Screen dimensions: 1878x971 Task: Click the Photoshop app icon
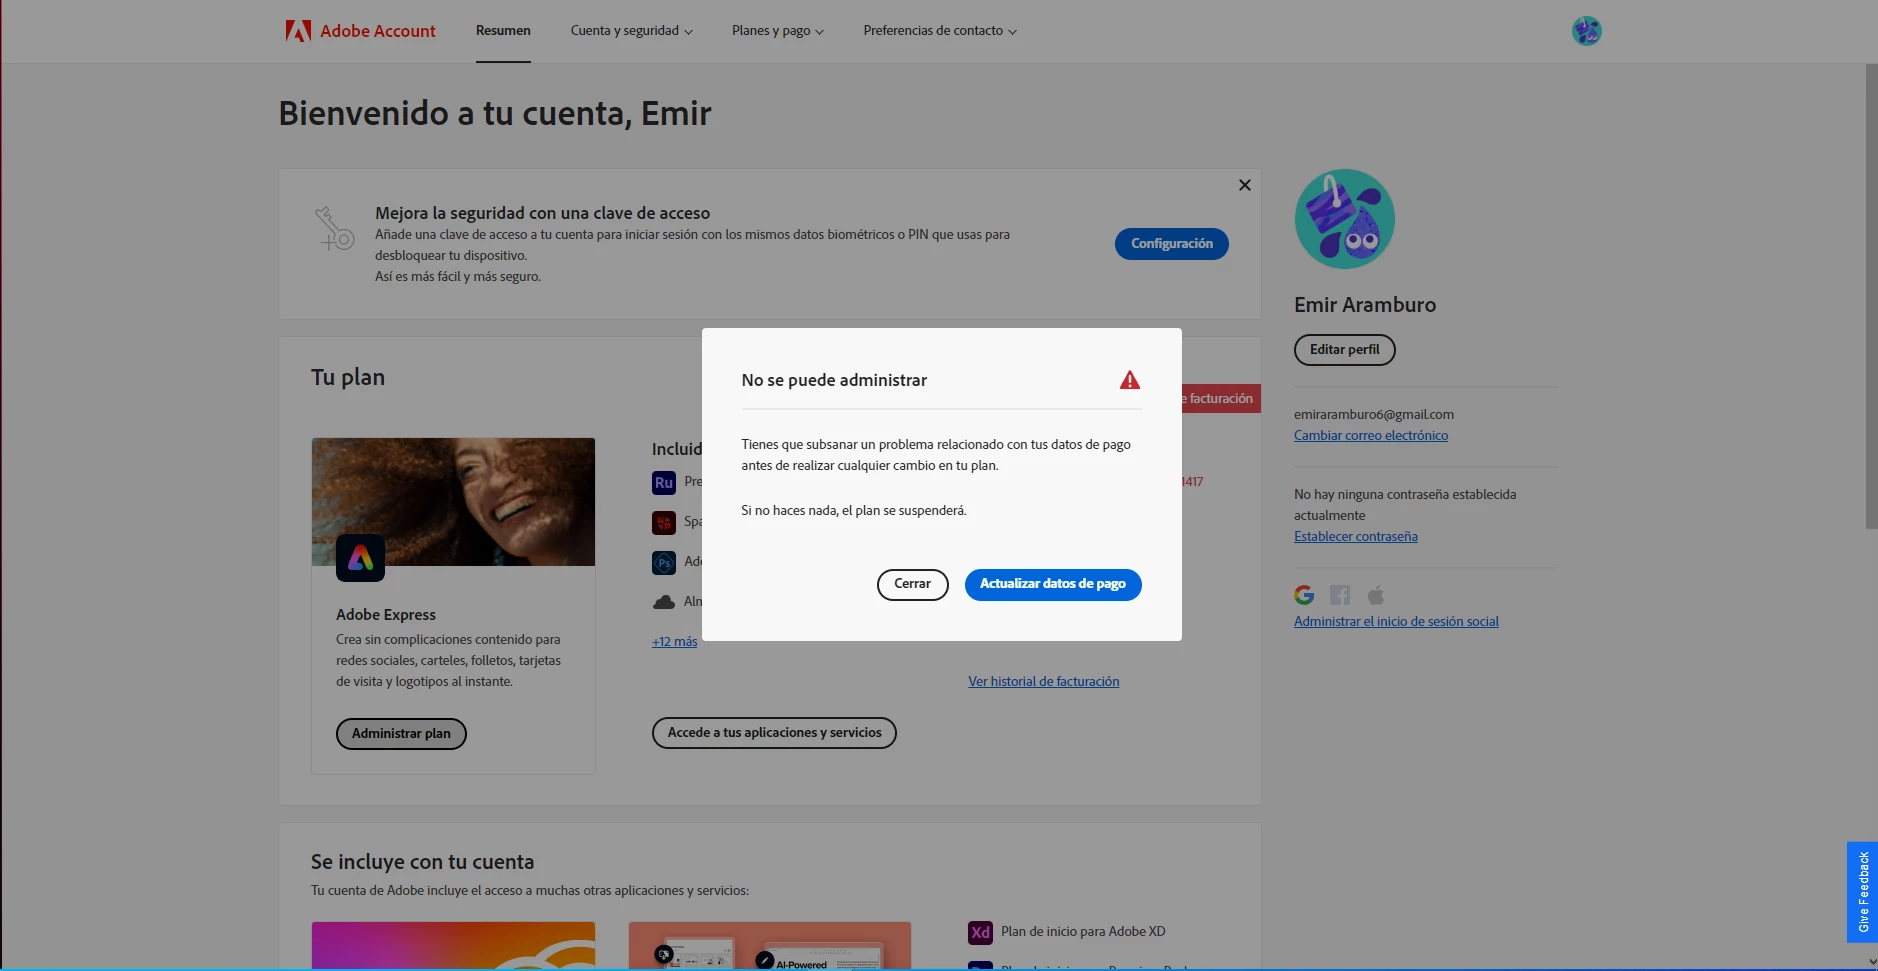pos(664,563)
